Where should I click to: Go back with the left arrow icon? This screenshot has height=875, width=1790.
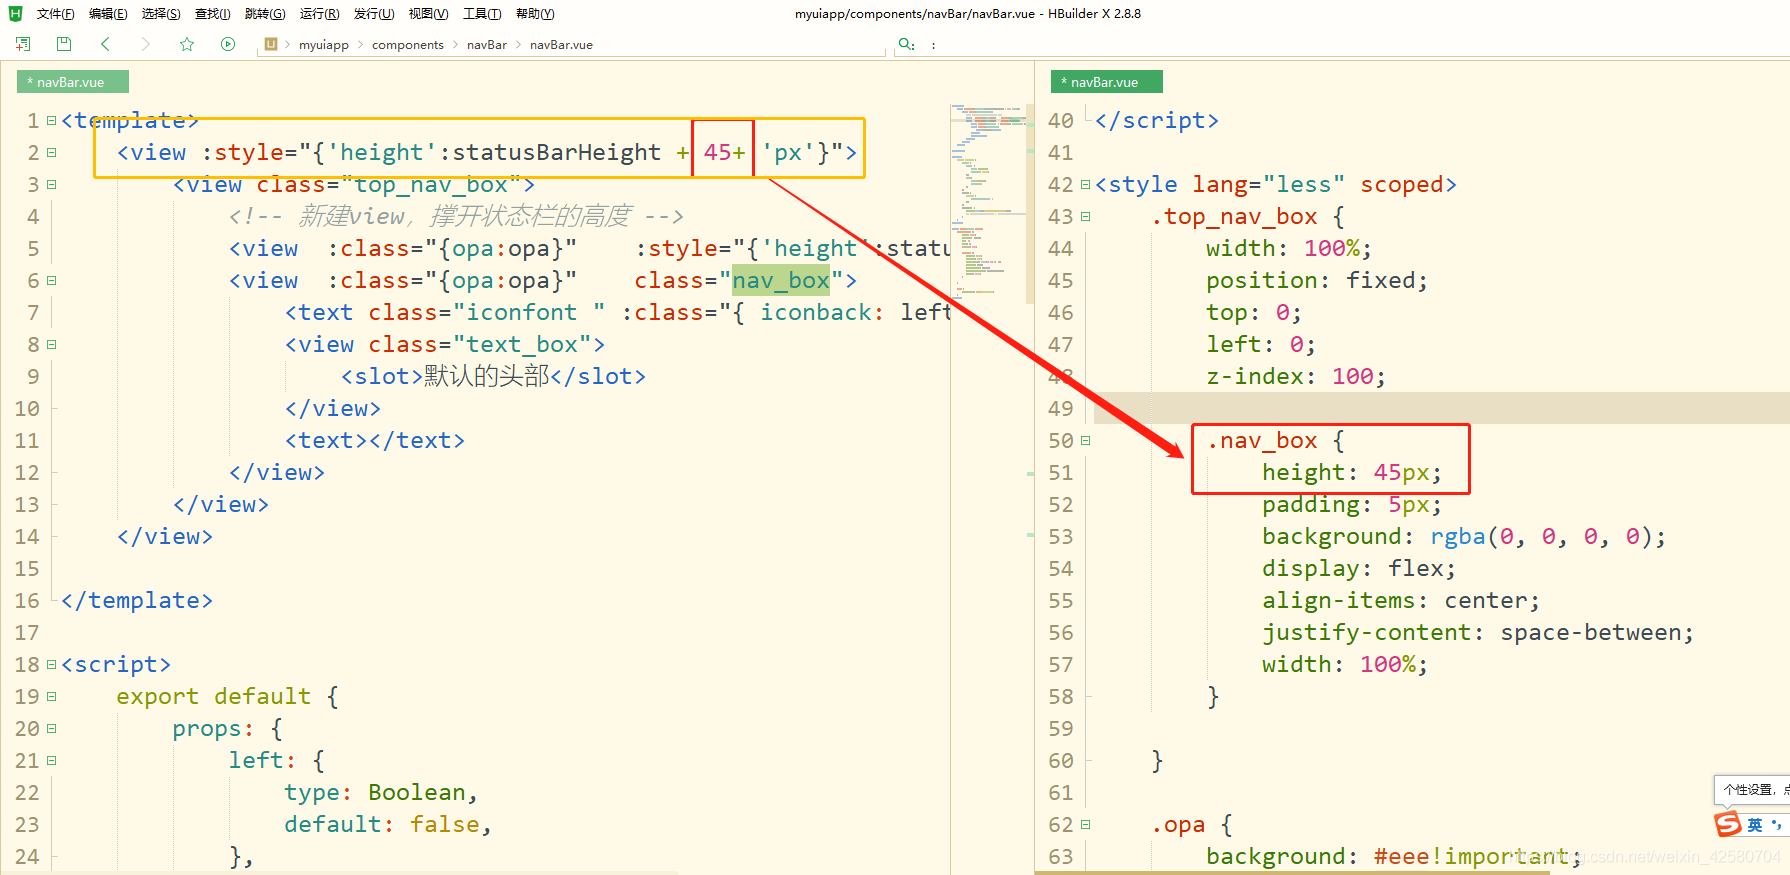pos(105,44)
